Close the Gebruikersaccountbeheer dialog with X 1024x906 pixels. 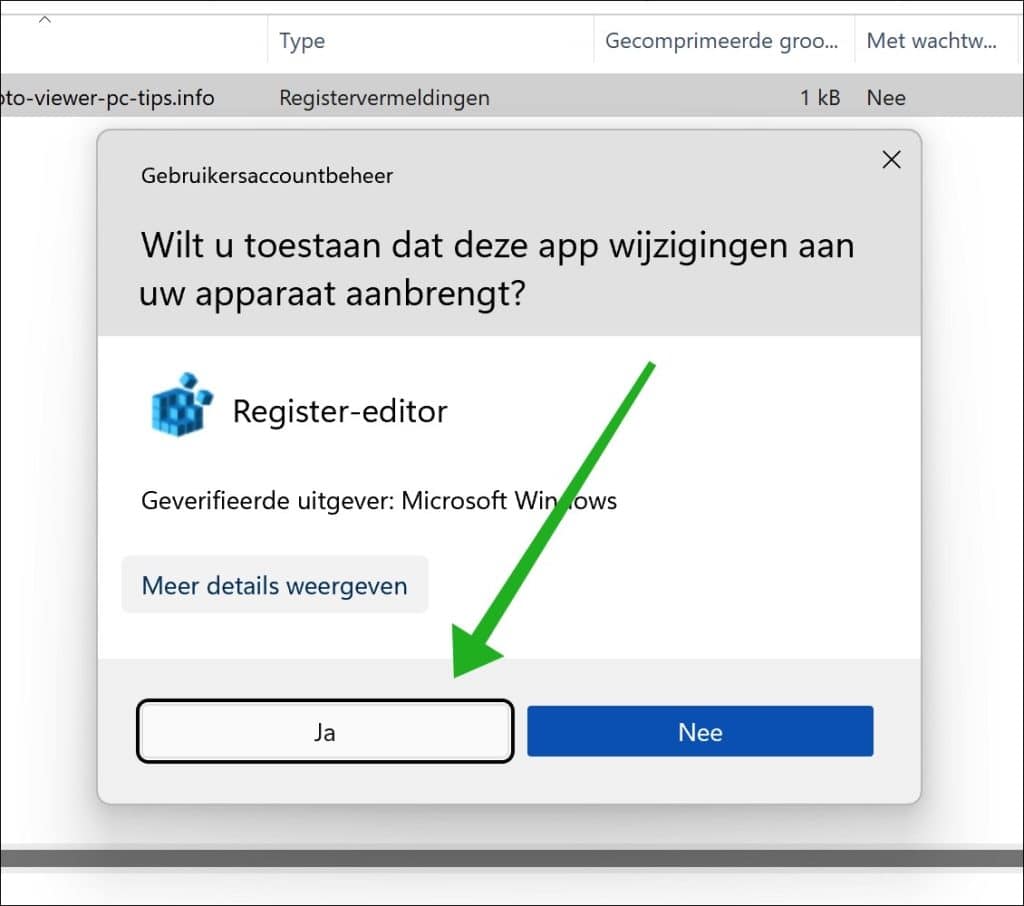click(891, 159)
